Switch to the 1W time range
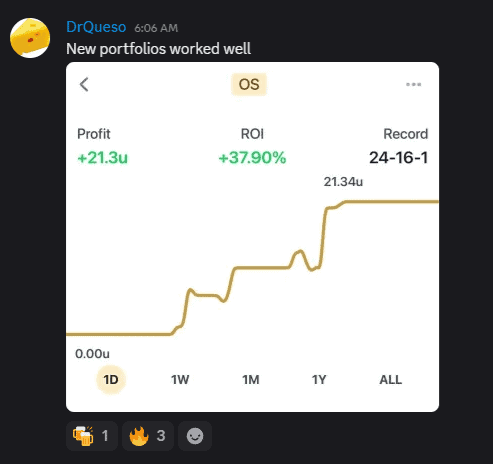 point(180,380)
